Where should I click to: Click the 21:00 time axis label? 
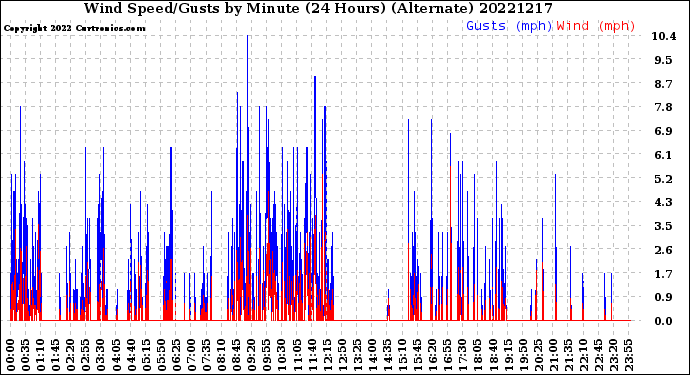(x=554, y=355)
